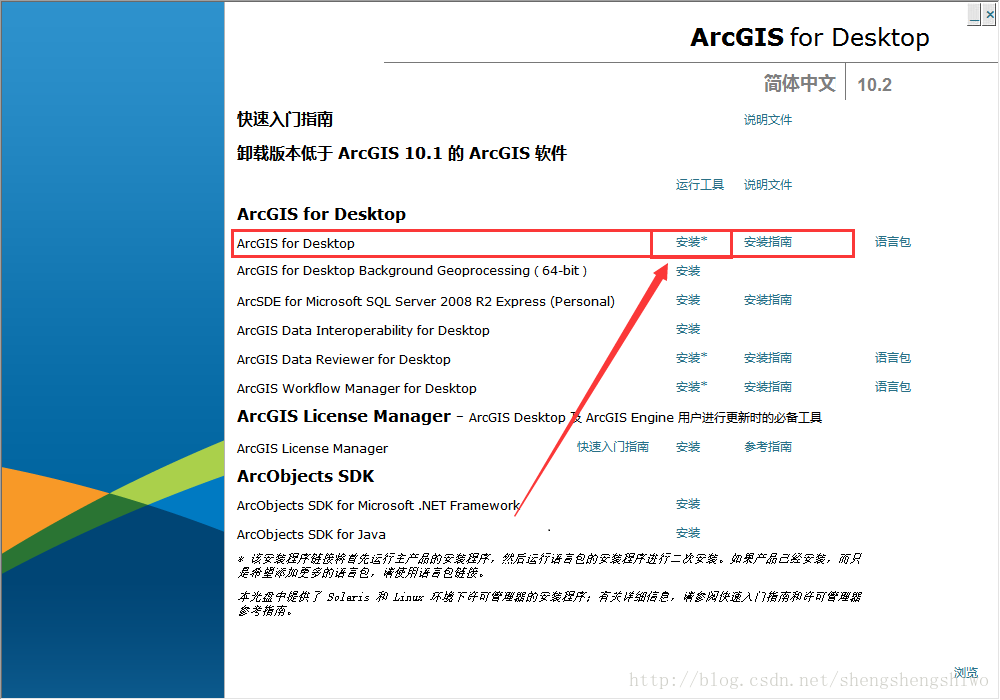
Task: Minimize the ArcGIS setup window
Action: tap(974, 14)
